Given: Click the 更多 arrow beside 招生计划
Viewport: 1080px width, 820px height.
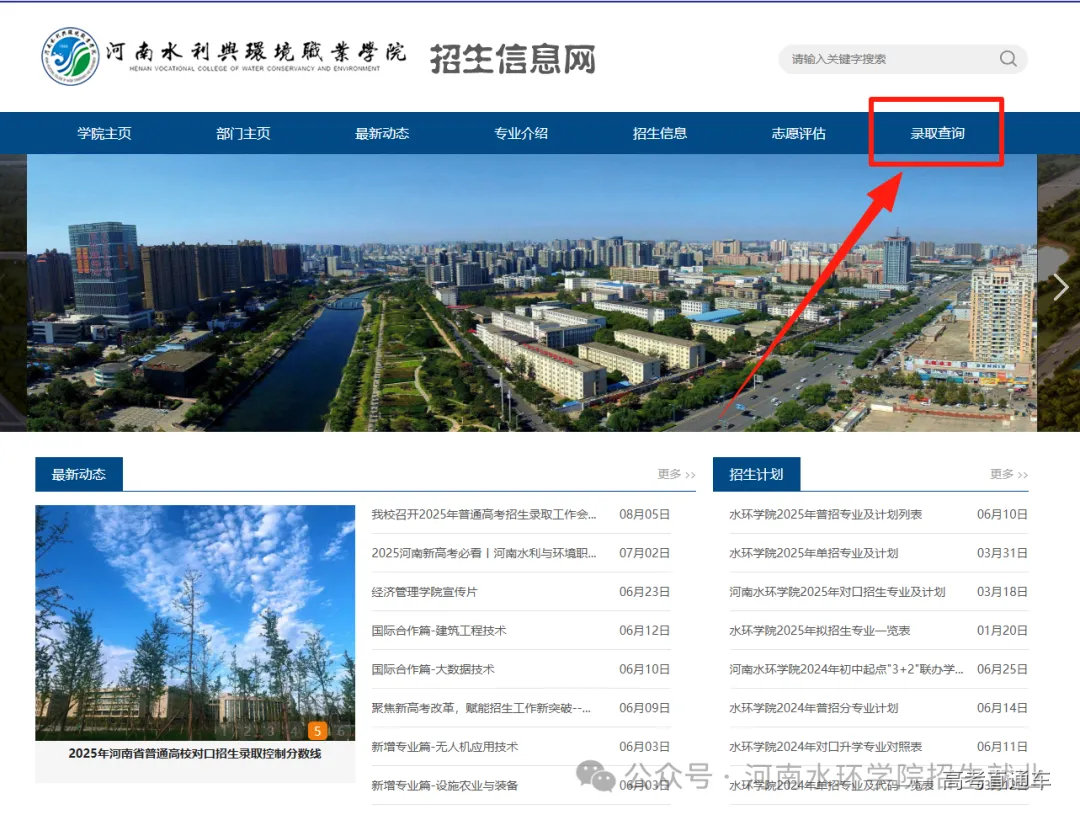Looking at the screenshot, I should click(x=1007, y=475).
